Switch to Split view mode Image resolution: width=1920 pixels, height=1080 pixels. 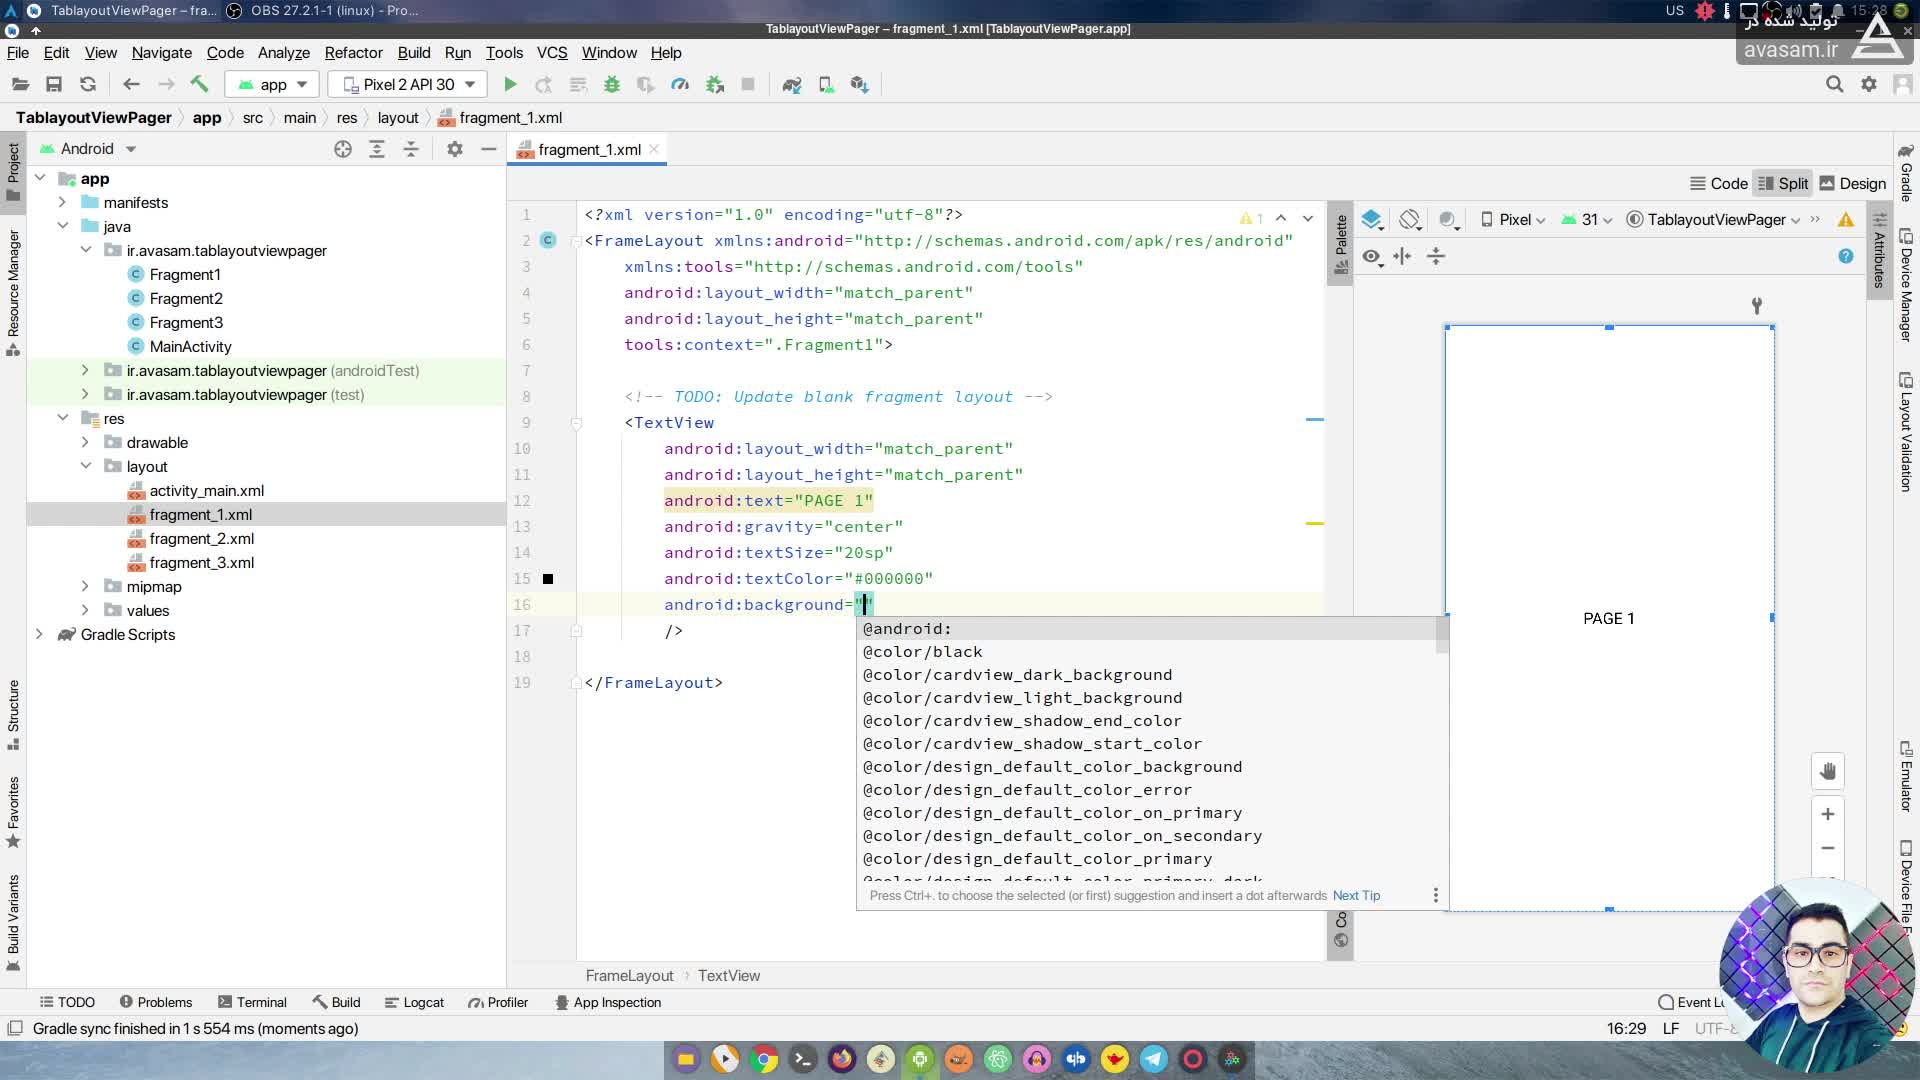coord(1783,184)
